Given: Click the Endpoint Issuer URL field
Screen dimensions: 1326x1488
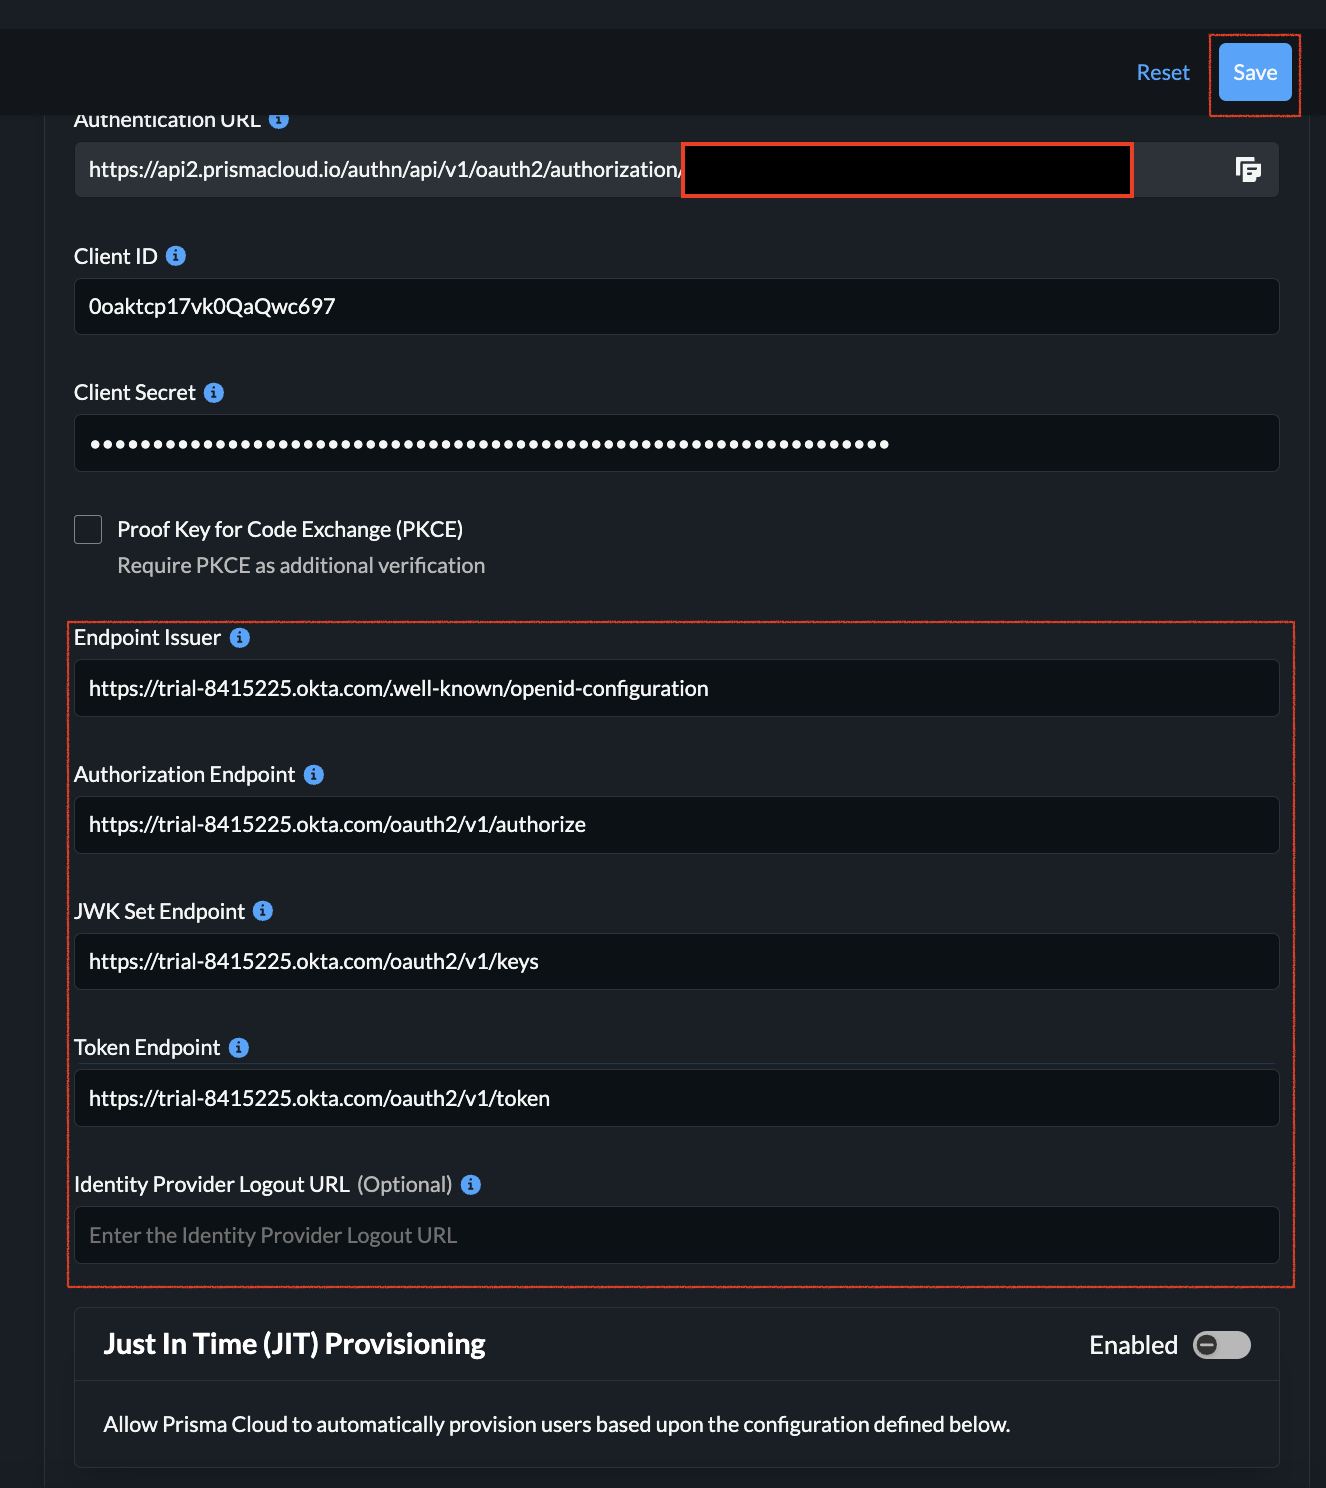Looking at the screenshot, I should click(x=676, y=689).
